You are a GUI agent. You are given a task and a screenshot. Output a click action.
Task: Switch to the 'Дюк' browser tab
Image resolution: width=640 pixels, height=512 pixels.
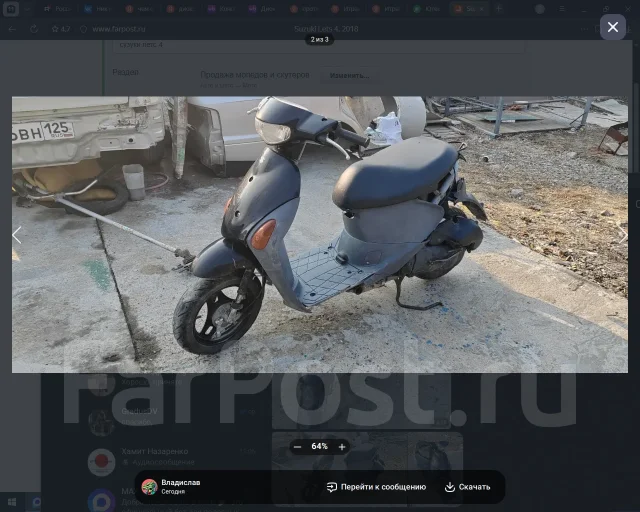(x=263, y=9)
